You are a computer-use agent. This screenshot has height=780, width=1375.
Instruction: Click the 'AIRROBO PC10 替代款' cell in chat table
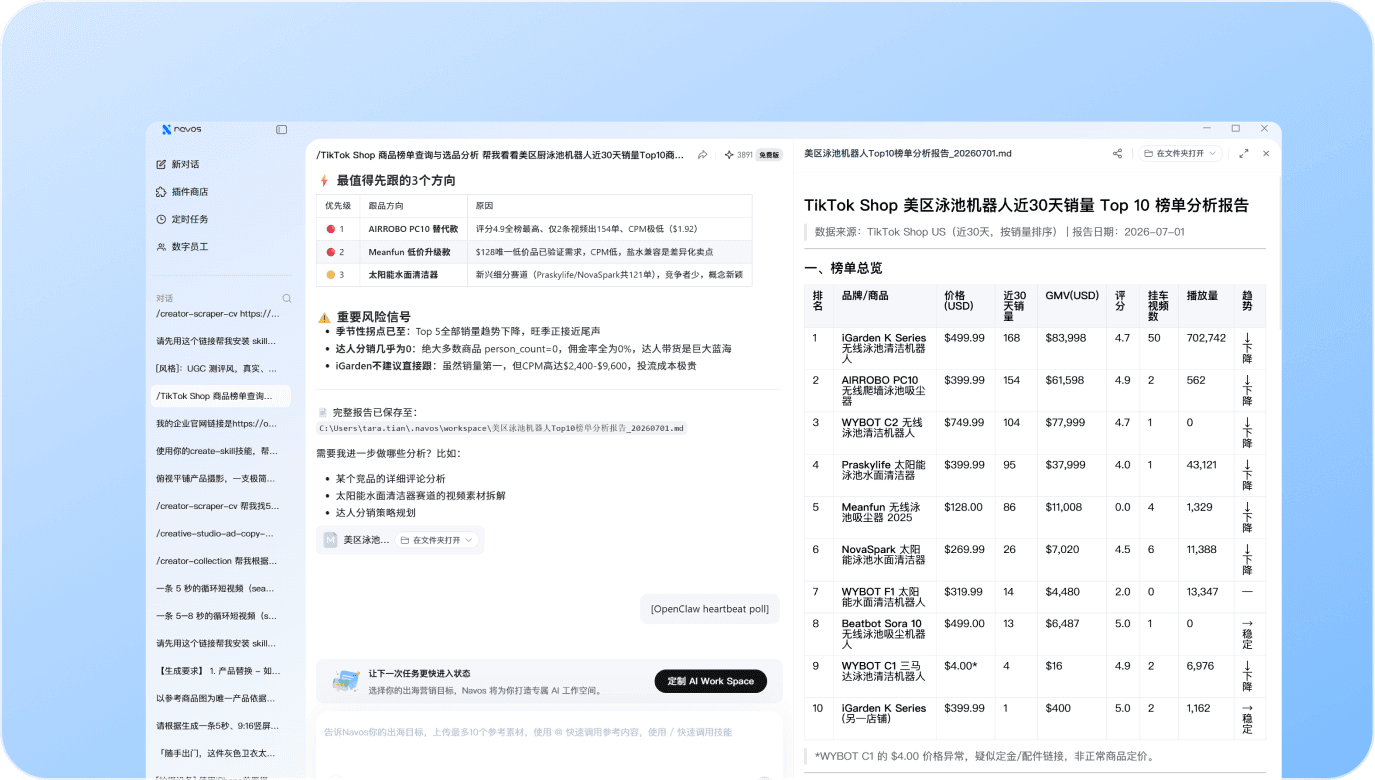click(x=413, y=229)
